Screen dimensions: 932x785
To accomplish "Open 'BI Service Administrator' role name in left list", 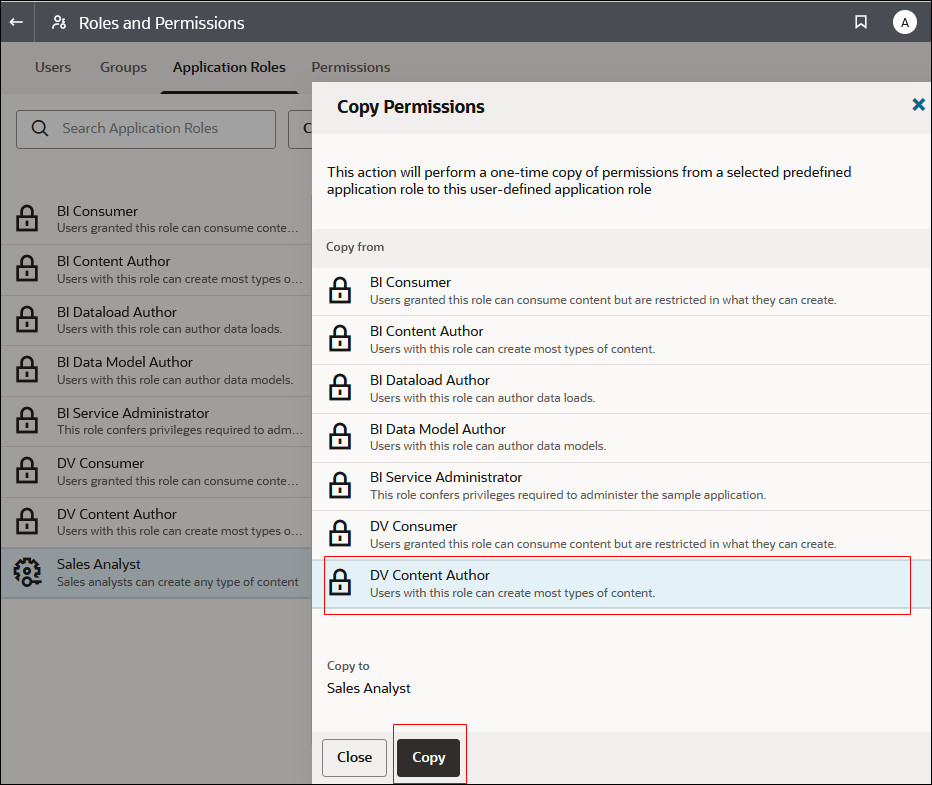I will [x=133, y=413].
